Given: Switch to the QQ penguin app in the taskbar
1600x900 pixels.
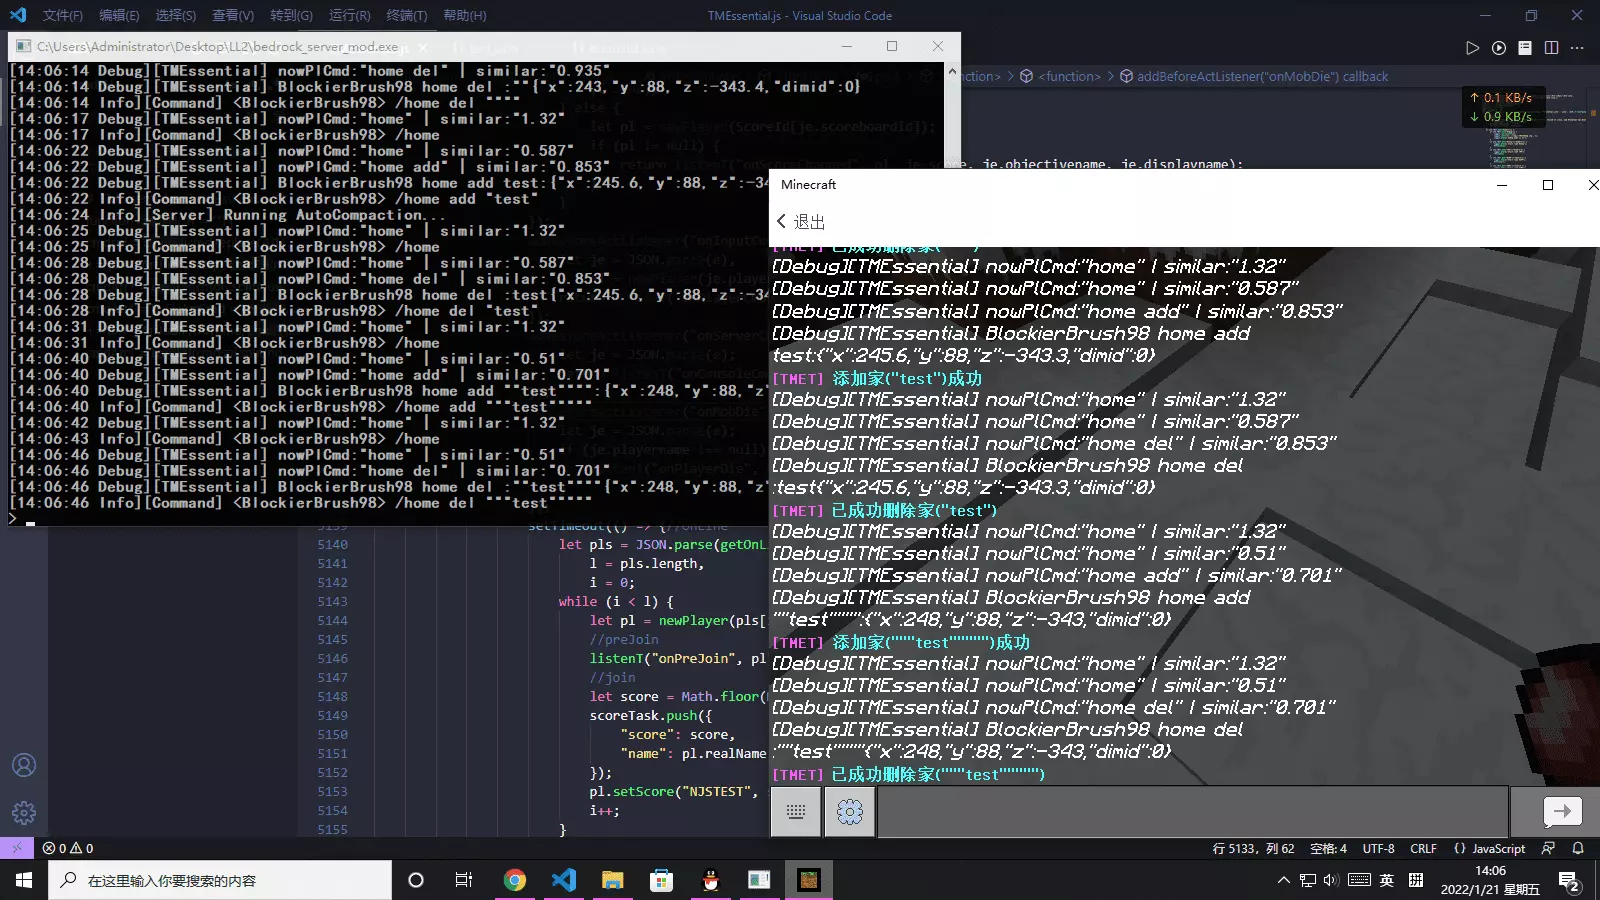Looking at the screenshot, I should click(711, 880).
